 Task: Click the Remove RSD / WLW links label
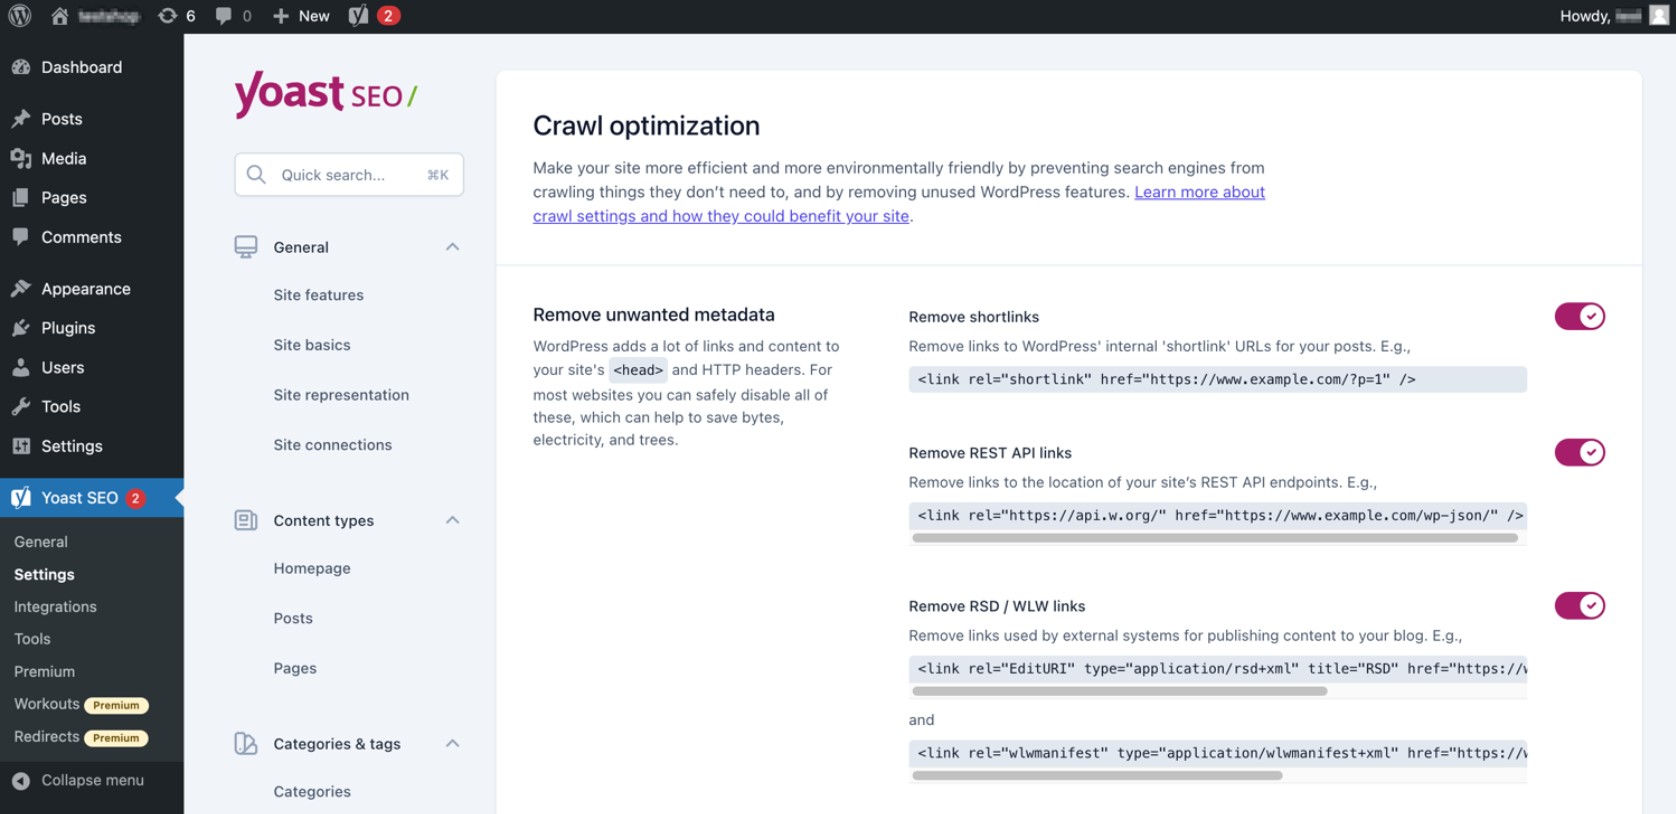996,606
